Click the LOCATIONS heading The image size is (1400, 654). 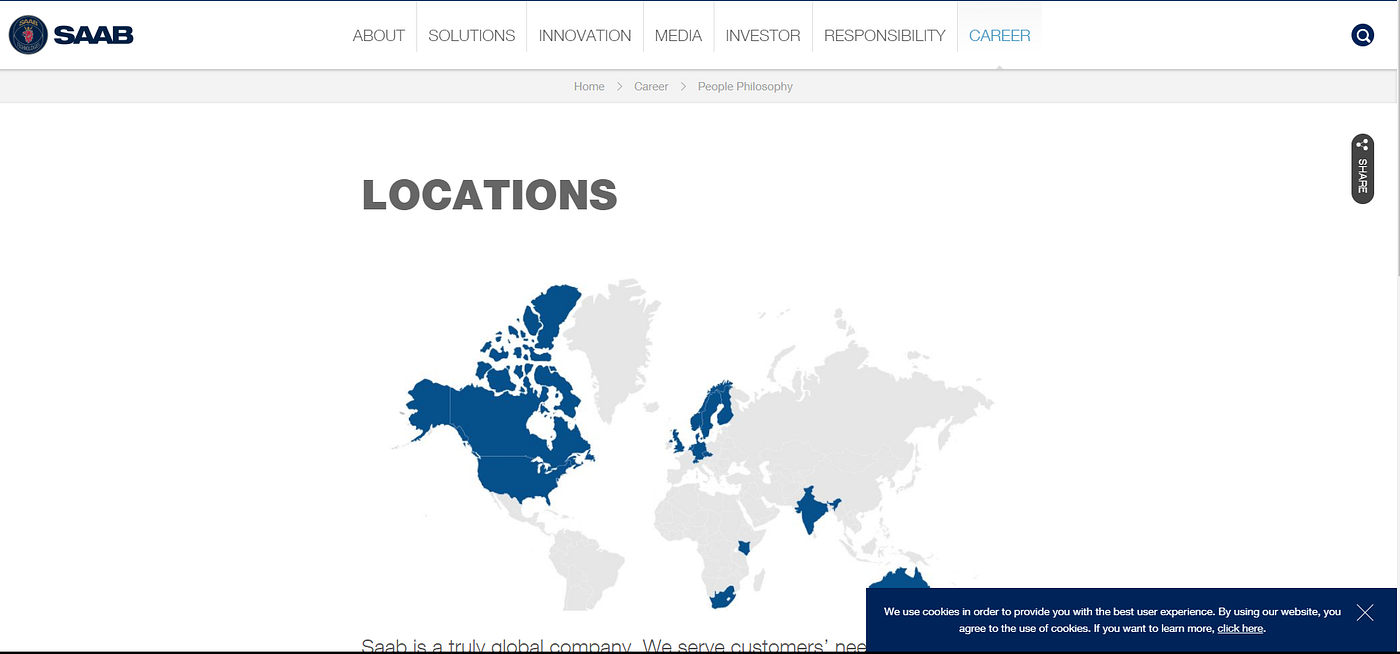click(x=490, y=195)
